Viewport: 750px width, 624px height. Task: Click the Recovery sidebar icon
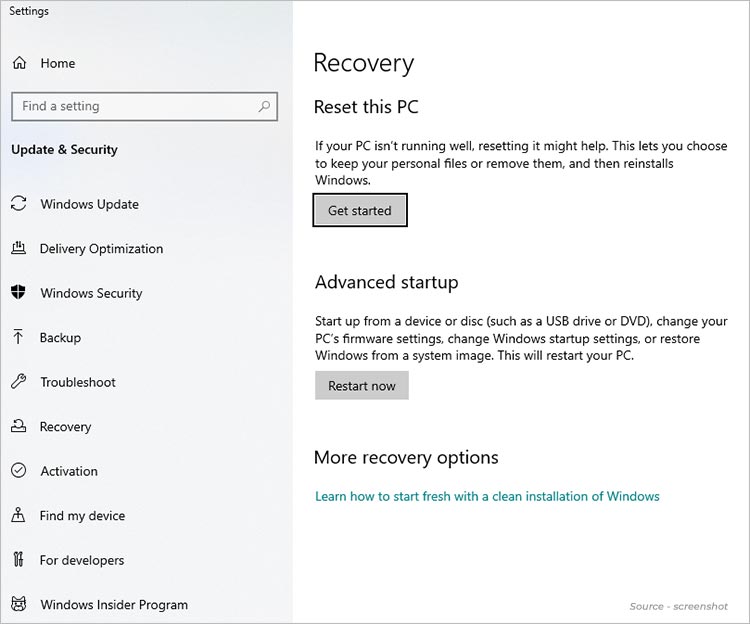click(19, 426)
